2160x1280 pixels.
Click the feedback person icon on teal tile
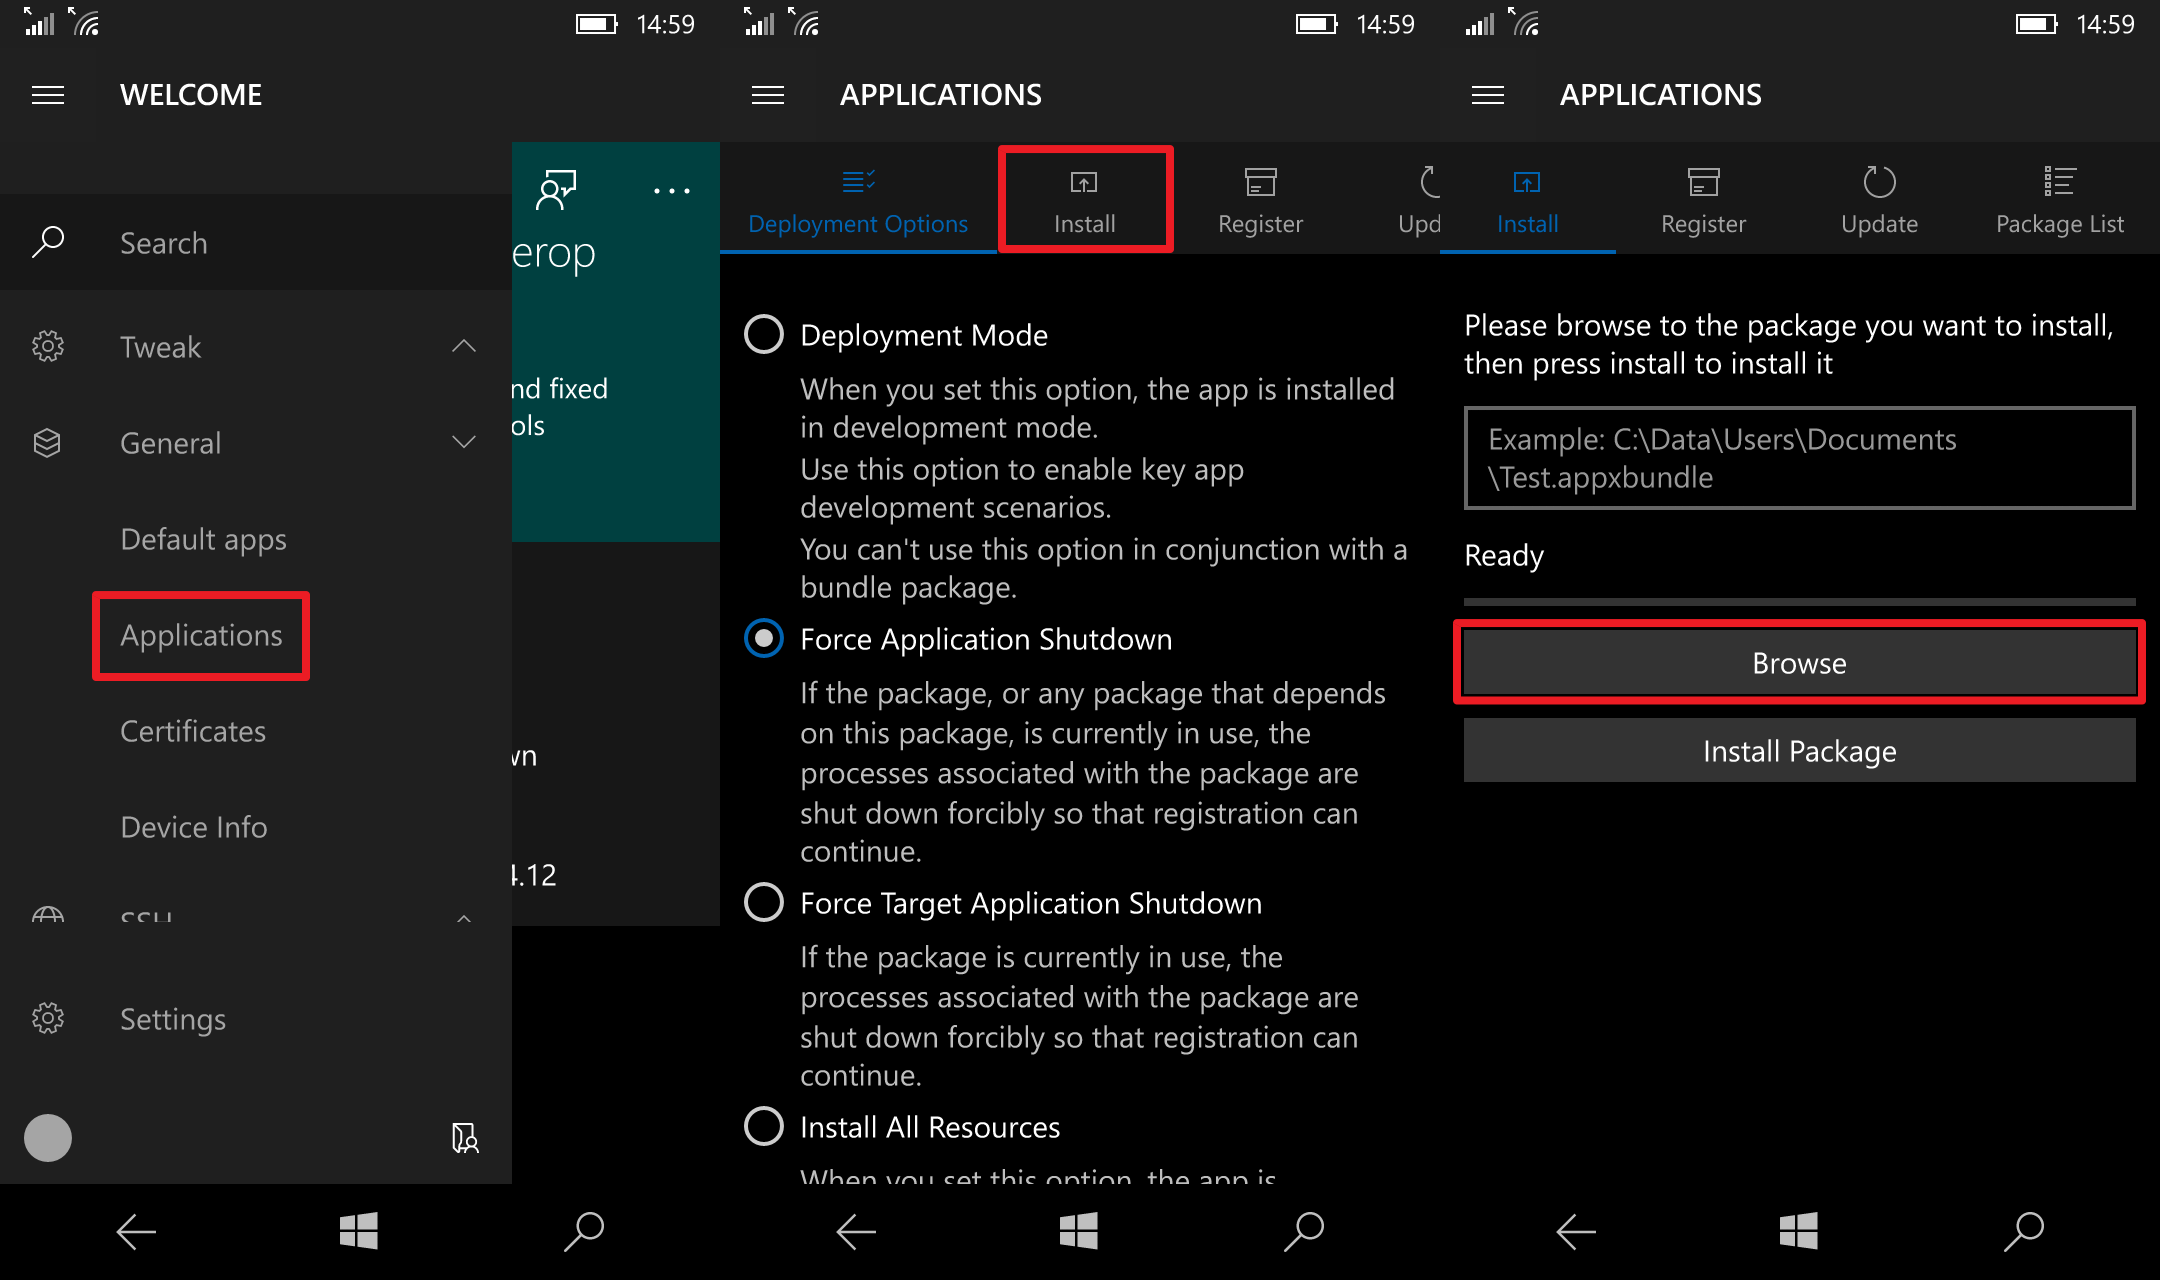556,190
